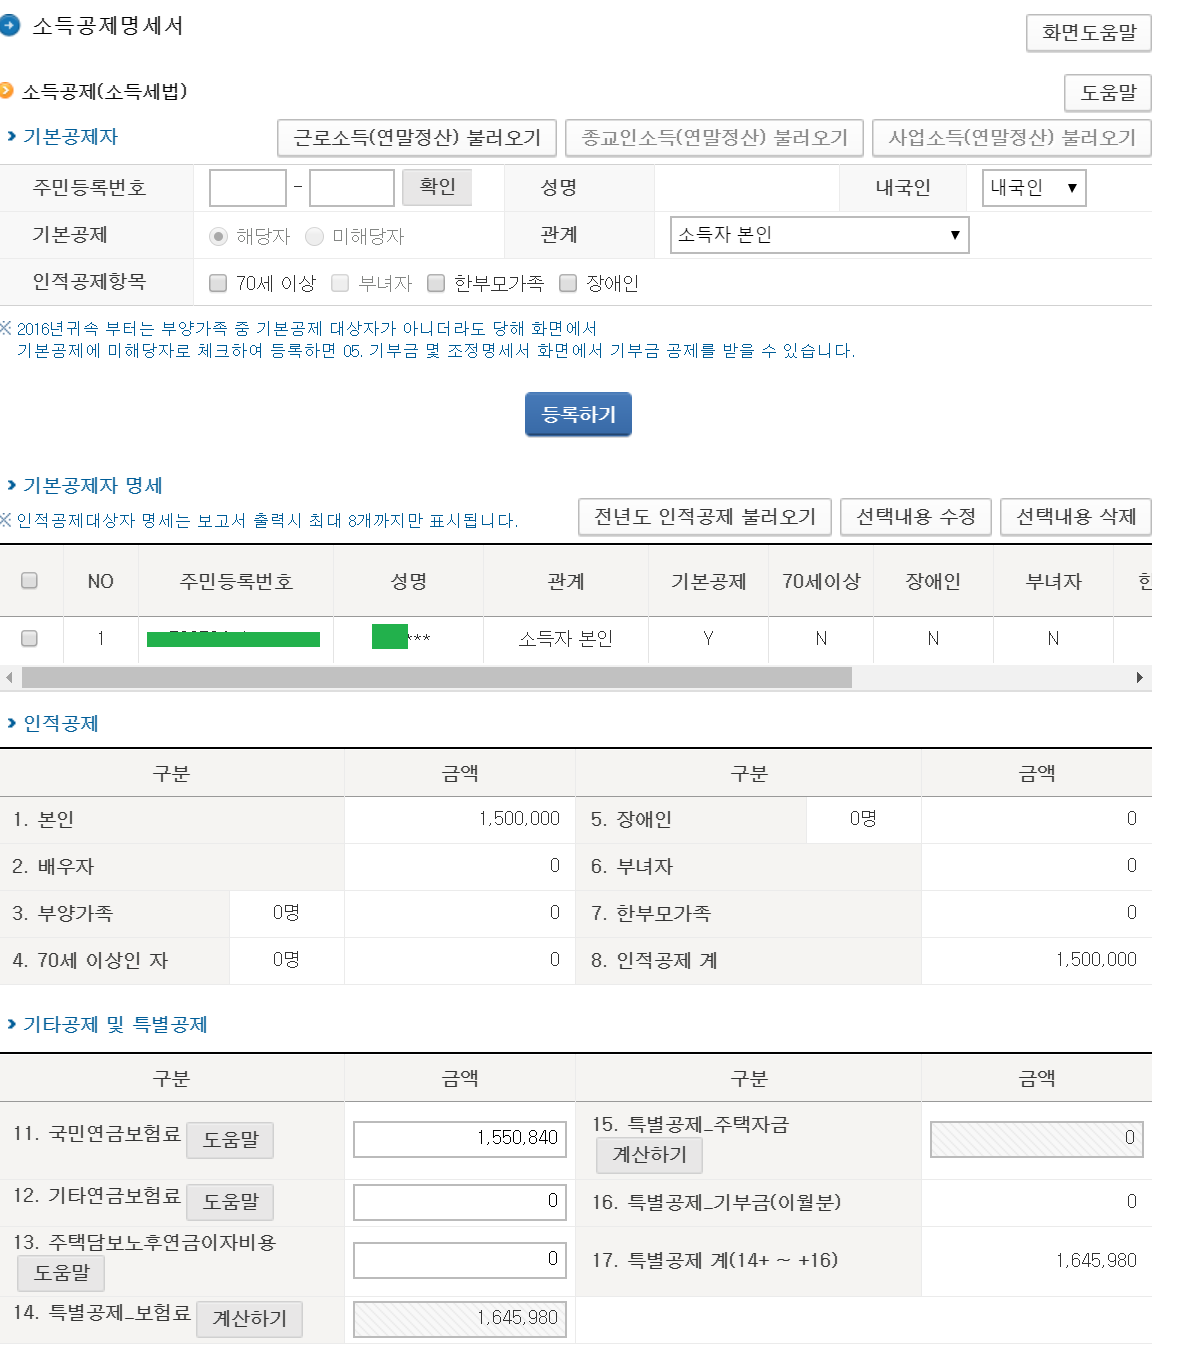This screenshot has height=1368, width=1177.
Task: Click the blue 등록하기 button
Action: (578, 414)
